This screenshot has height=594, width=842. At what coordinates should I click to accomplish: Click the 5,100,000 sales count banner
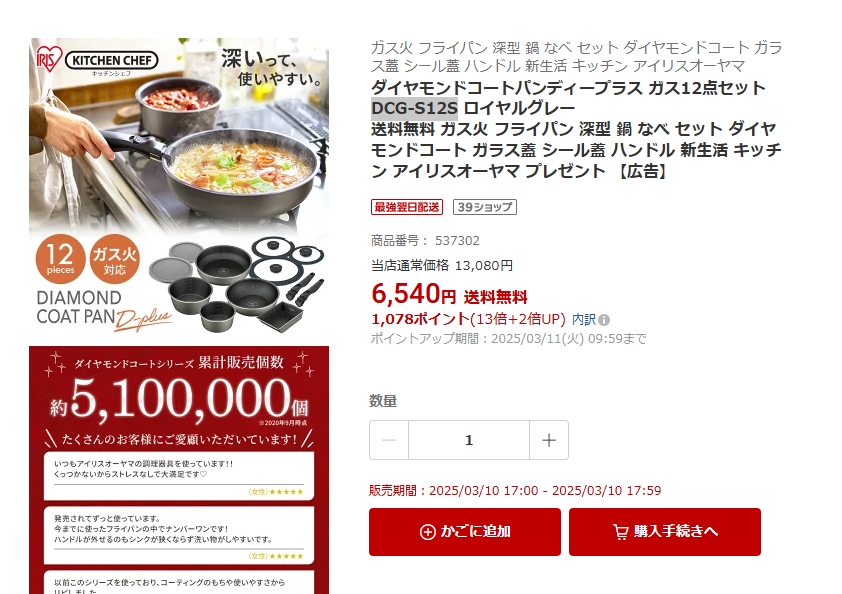[x=179, y=397]
